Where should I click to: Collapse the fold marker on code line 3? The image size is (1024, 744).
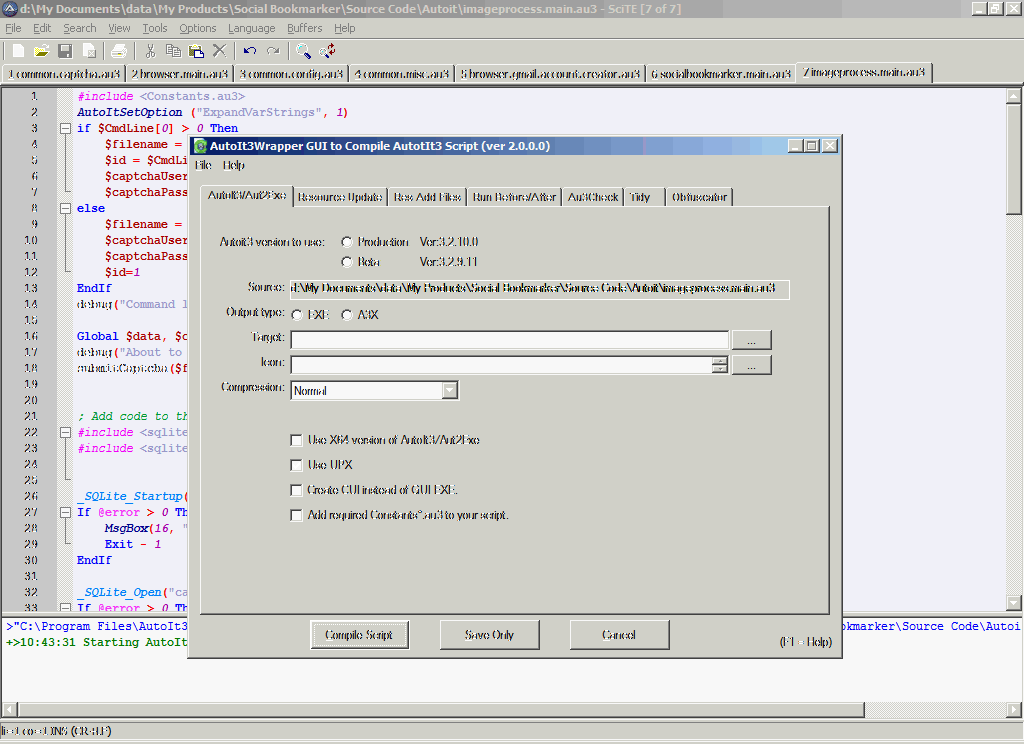click(x=65, y=129)
